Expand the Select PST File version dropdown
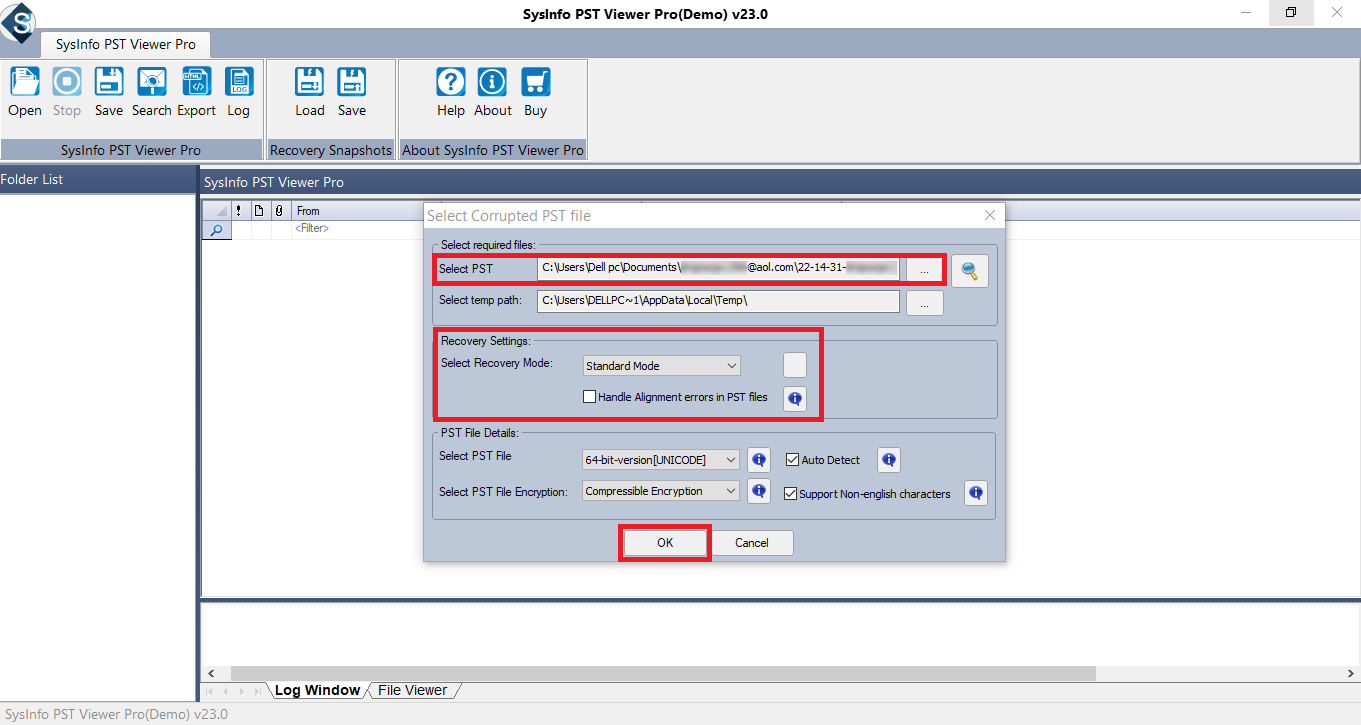 (662, 460)
